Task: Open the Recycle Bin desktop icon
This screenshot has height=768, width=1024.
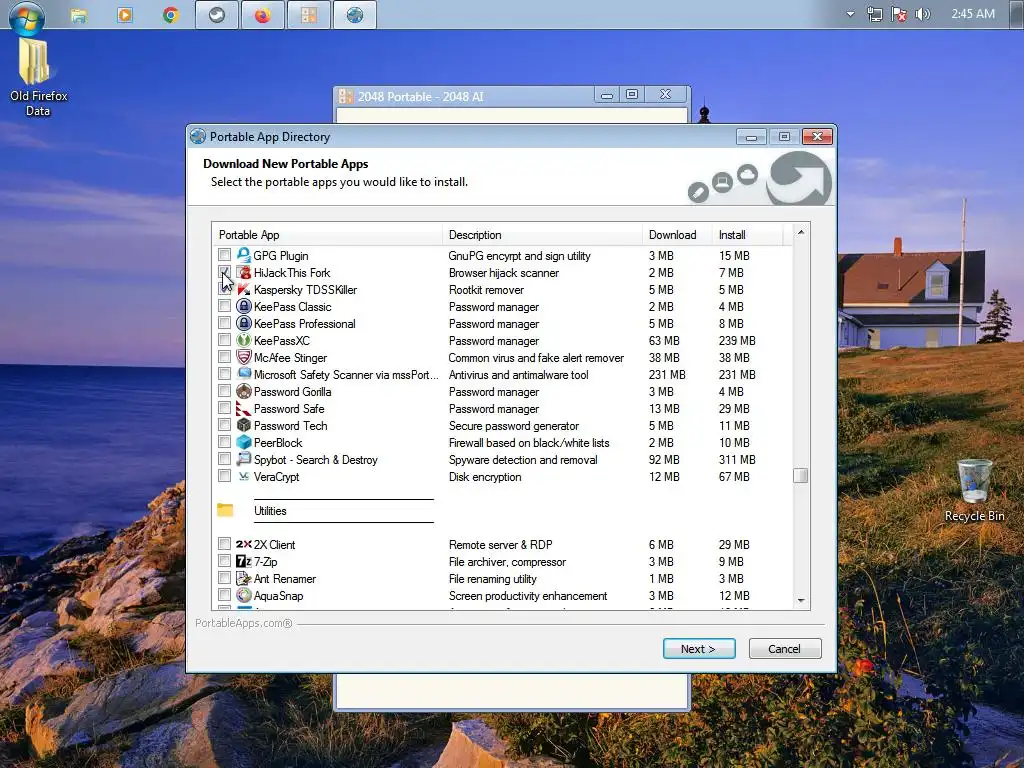Action: click(x=974, y=490)
